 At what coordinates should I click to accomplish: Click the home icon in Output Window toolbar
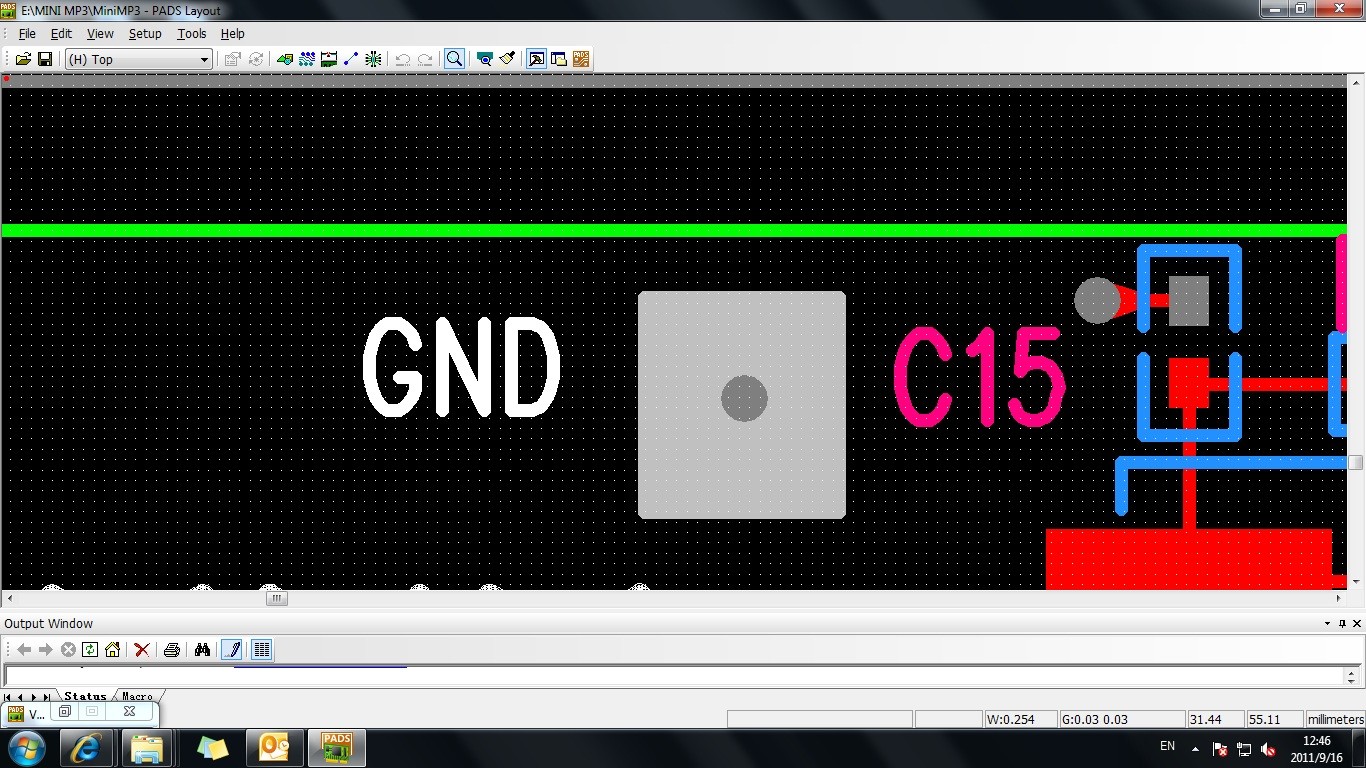point(112,650)
